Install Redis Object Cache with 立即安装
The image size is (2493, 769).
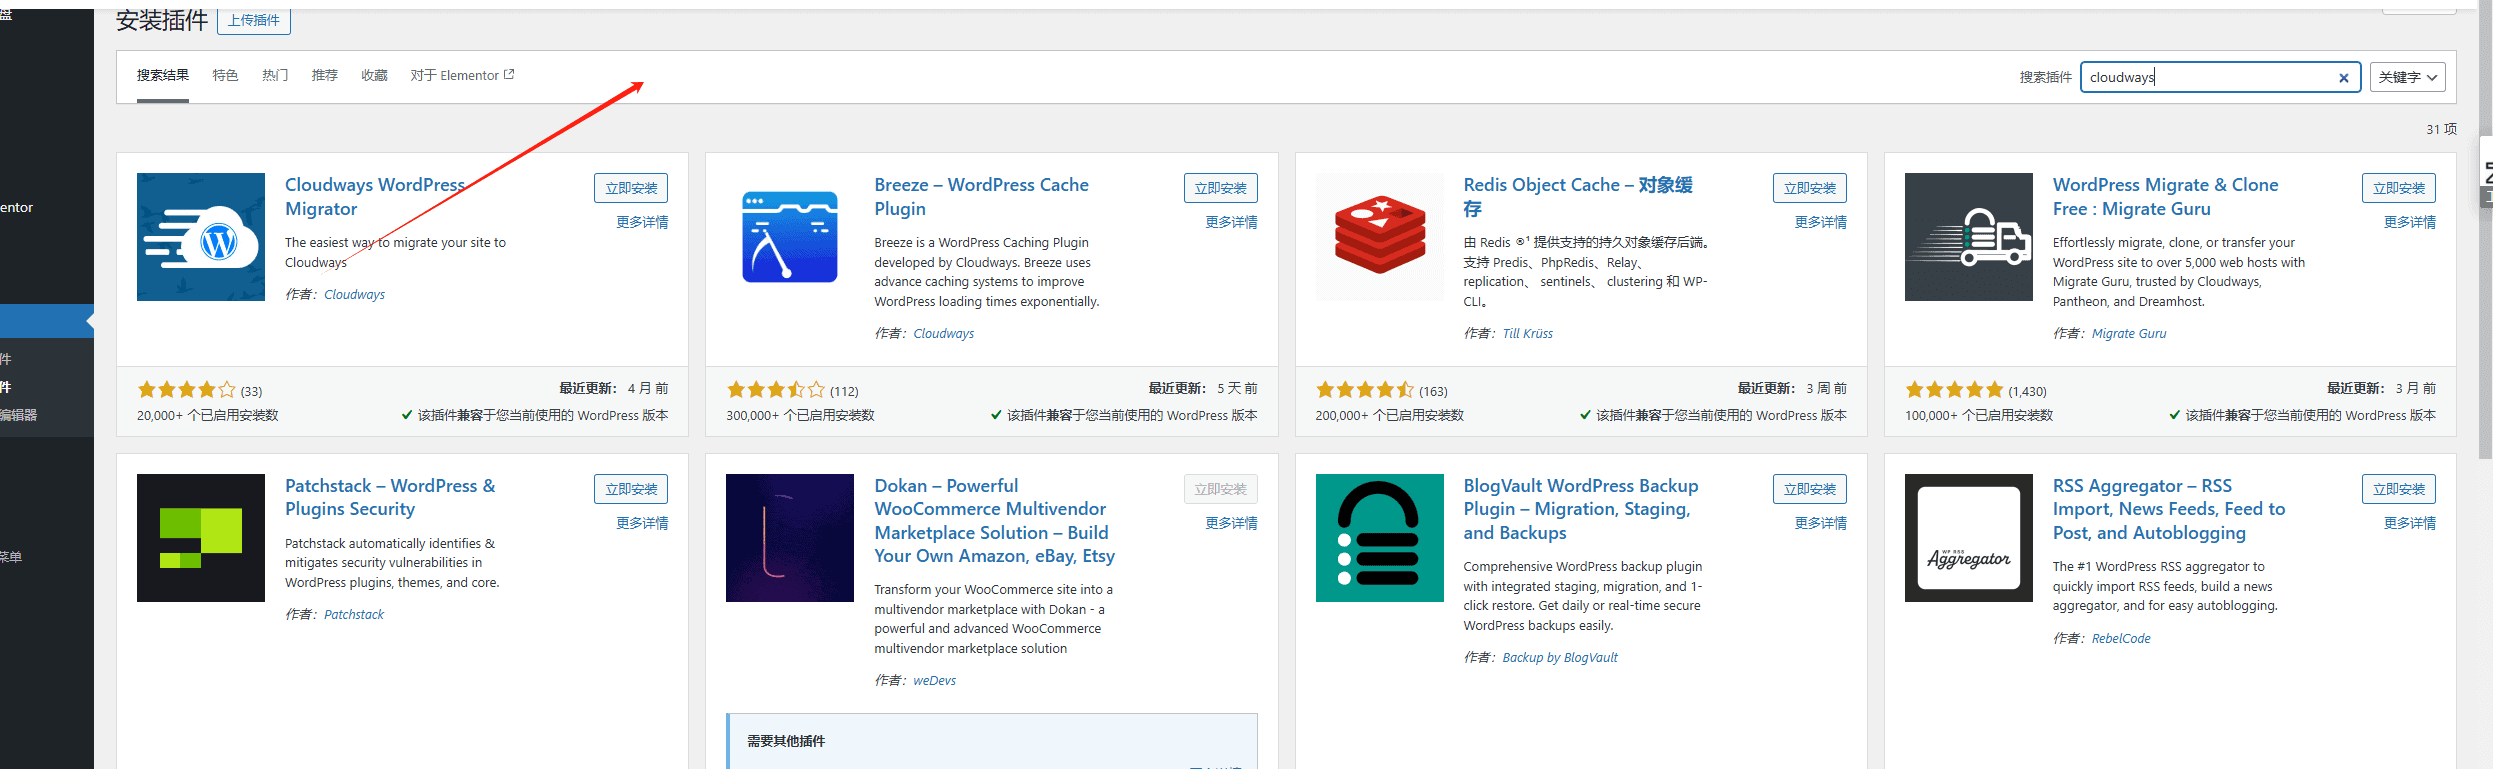tap(1810, 188)
